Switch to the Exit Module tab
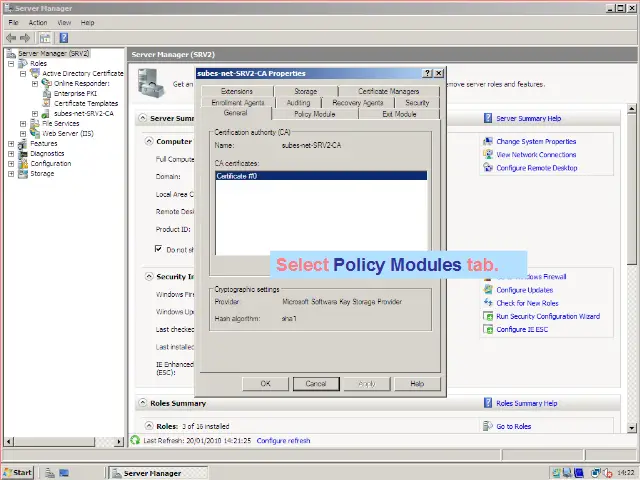 coord(399,114)
